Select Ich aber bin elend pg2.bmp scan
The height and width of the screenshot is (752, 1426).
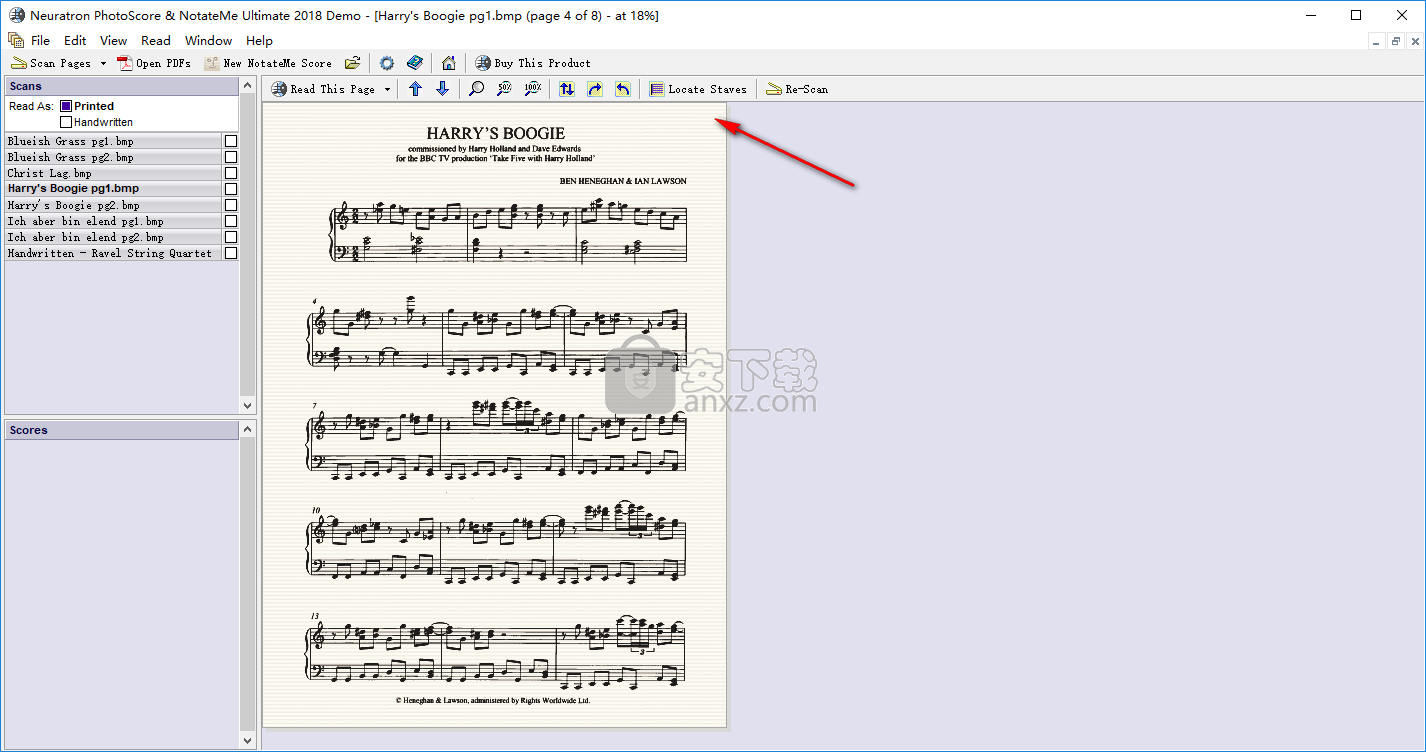113,237
